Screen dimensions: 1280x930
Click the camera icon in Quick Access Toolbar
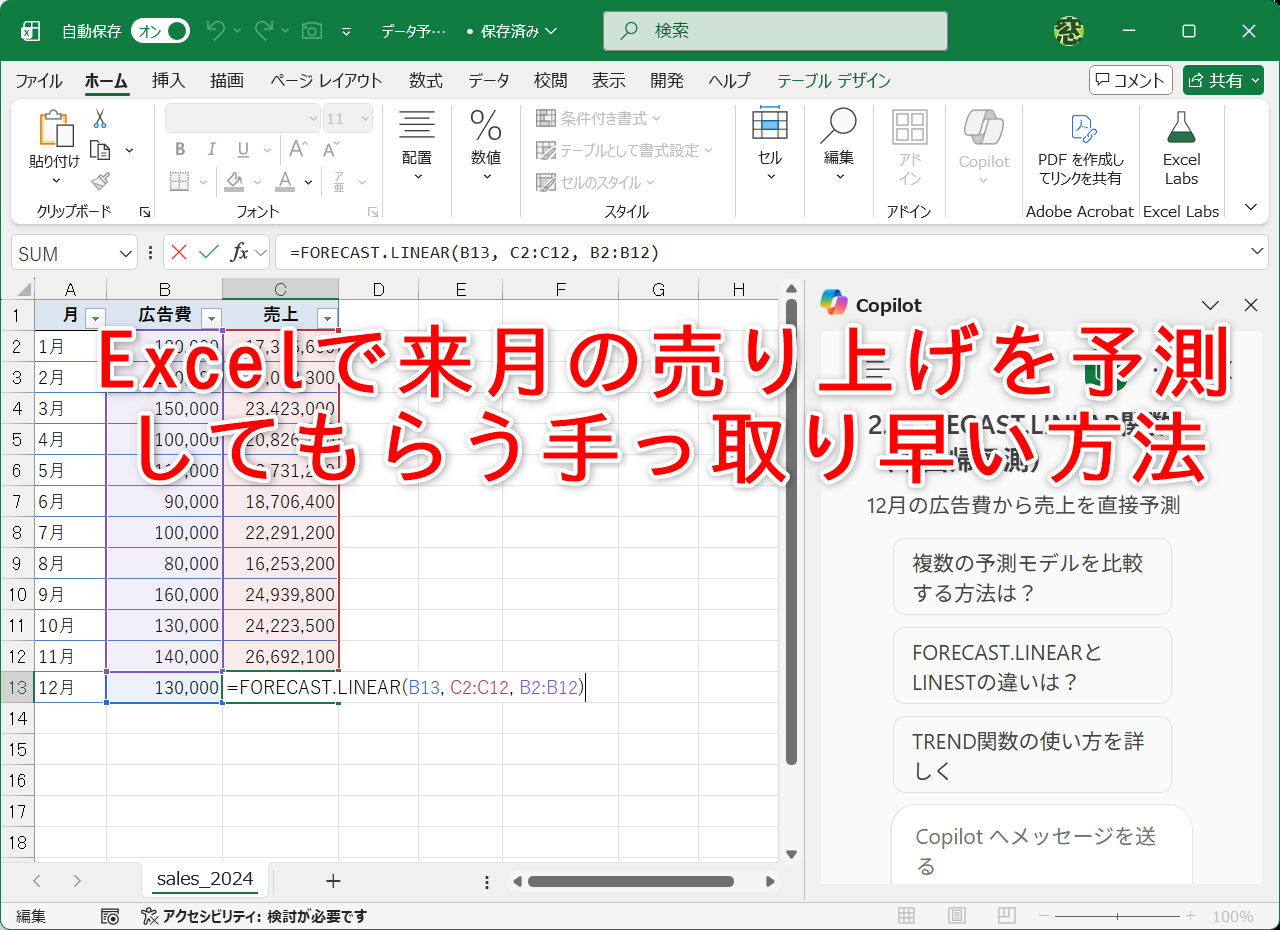point(310,30)
